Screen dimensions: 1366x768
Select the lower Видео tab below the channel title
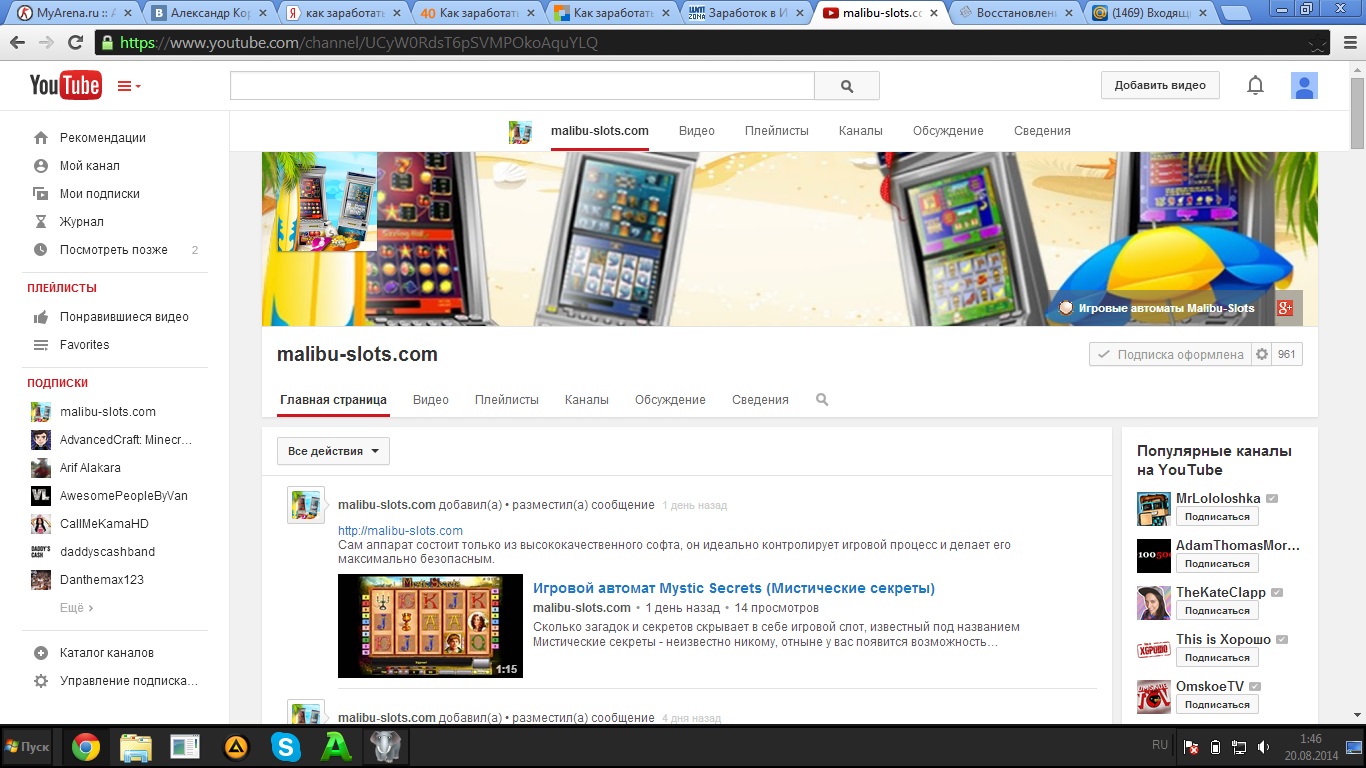pyautogui.click(x=431, y=400)
